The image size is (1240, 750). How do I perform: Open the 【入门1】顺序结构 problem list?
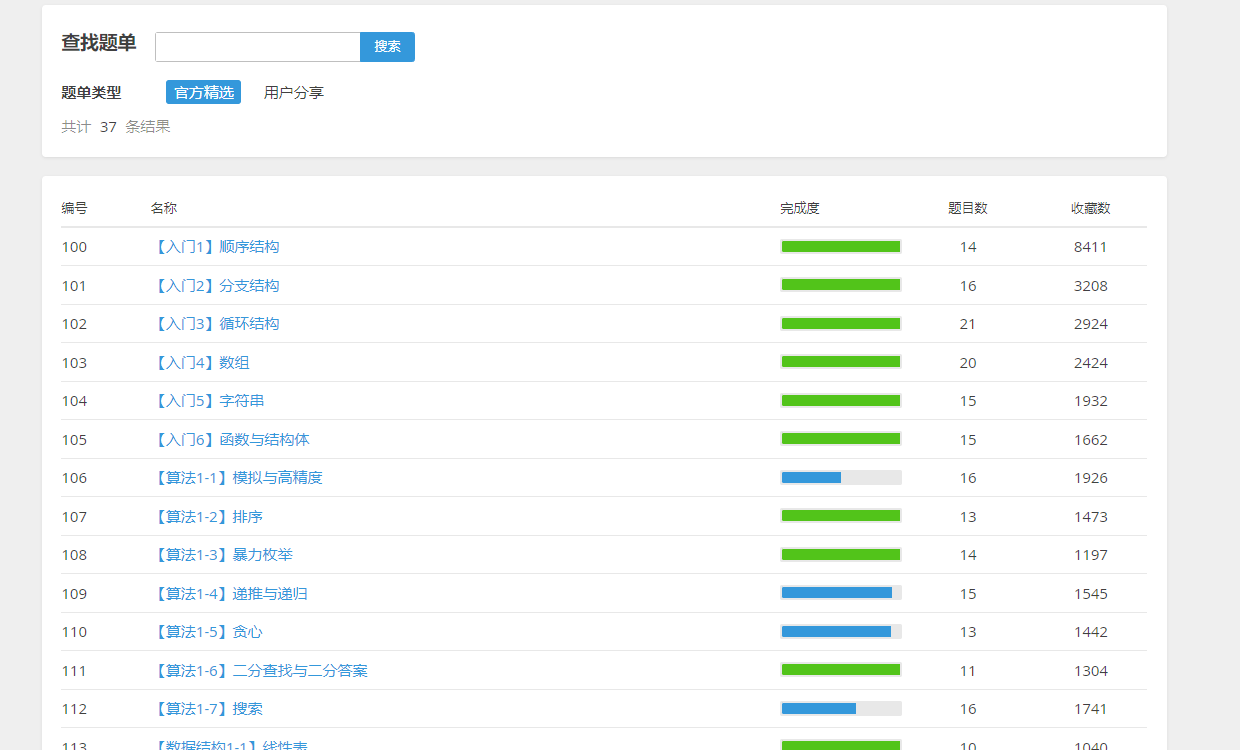pos(216,247)
